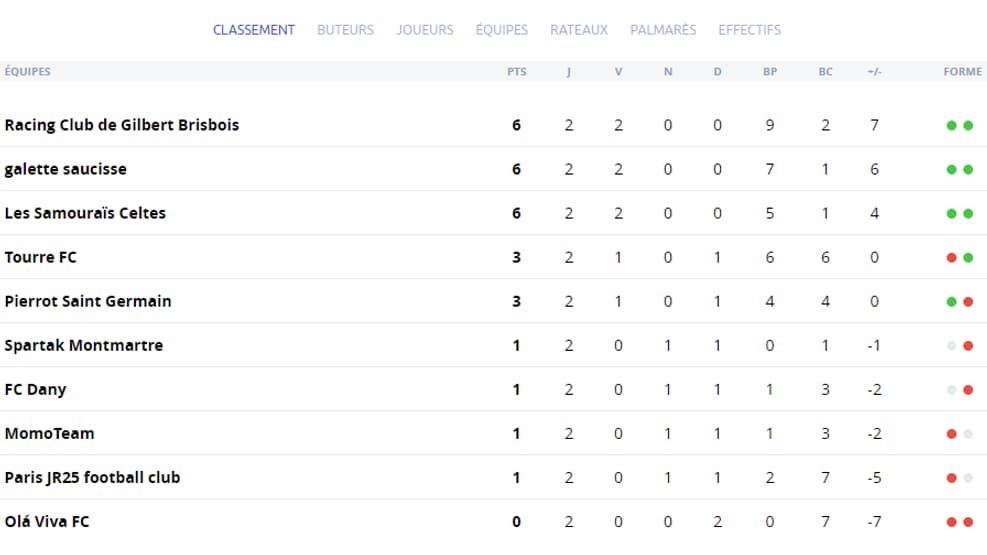This screenshot has height=555, width=987.
Task: Open the BUTEURS tab
Action: [345, 30]
